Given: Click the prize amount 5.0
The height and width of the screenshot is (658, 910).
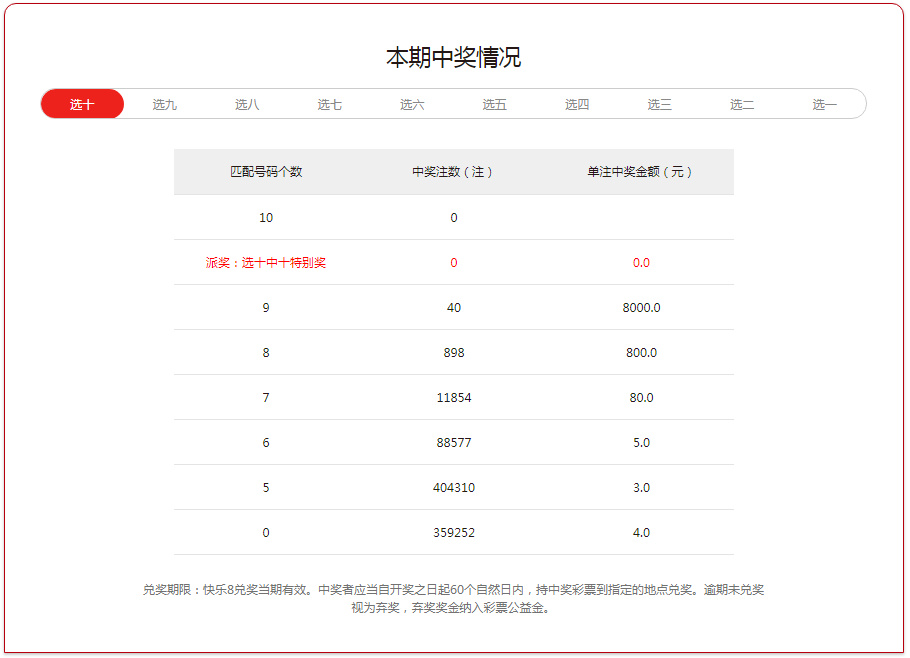Looking at the screenshot, I should [641, 443].
